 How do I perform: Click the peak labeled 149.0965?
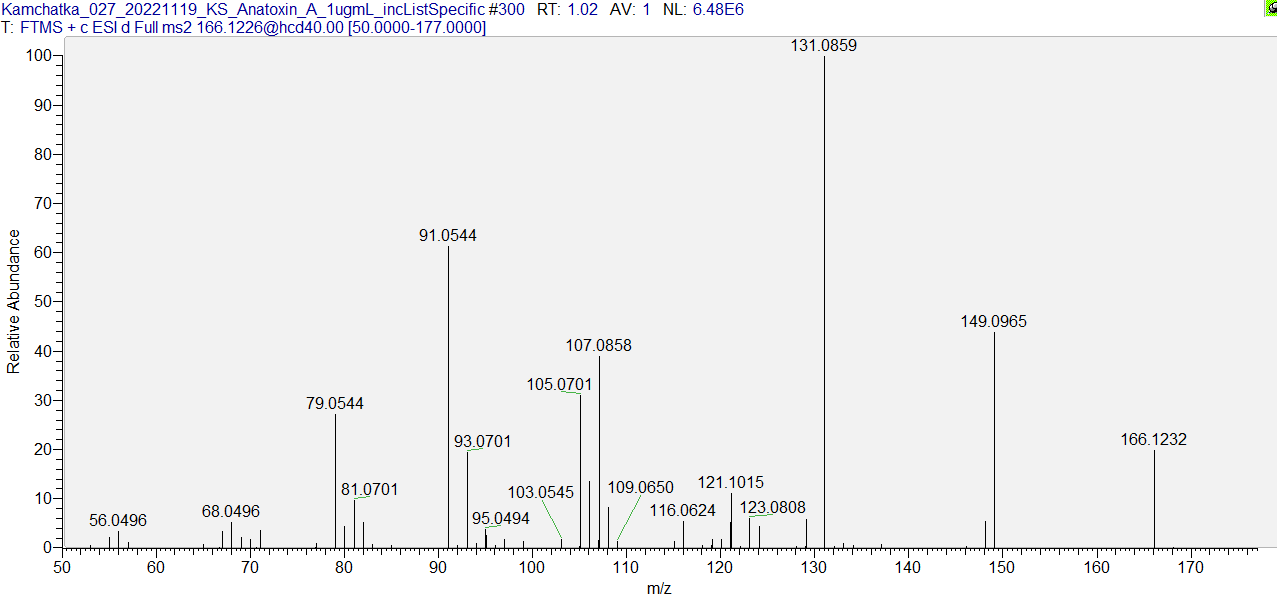[x=993, y=322]
